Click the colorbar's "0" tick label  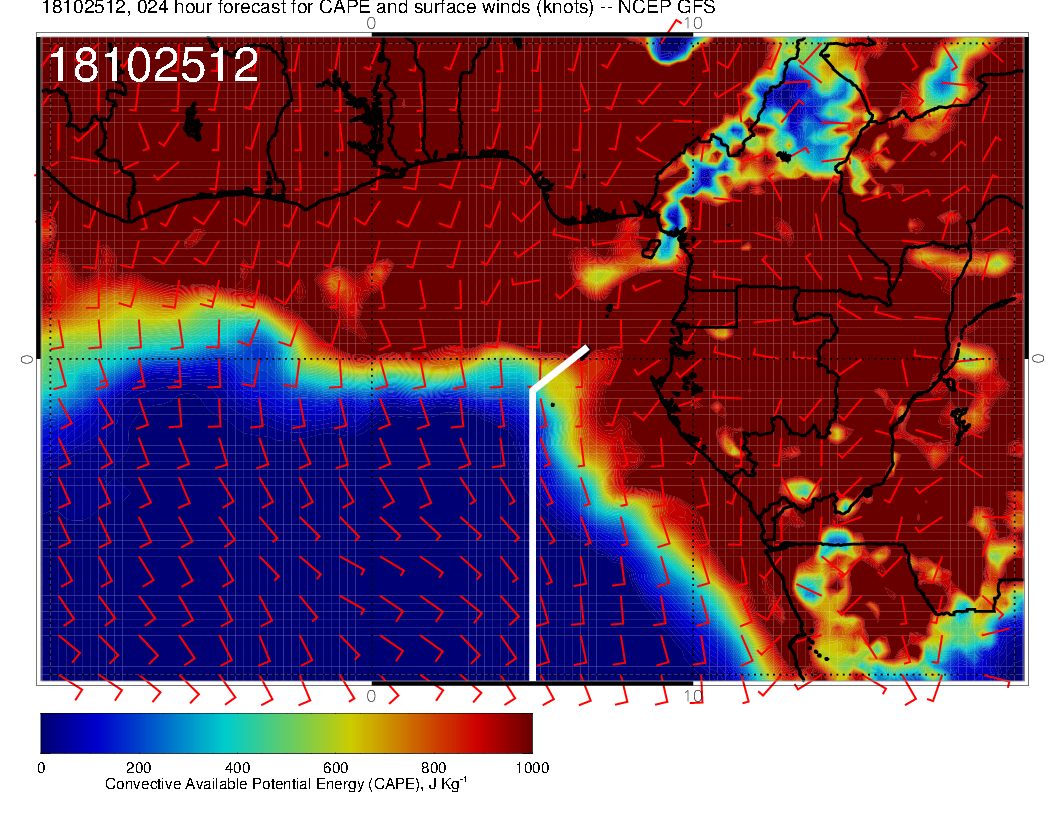click(40, 768)
